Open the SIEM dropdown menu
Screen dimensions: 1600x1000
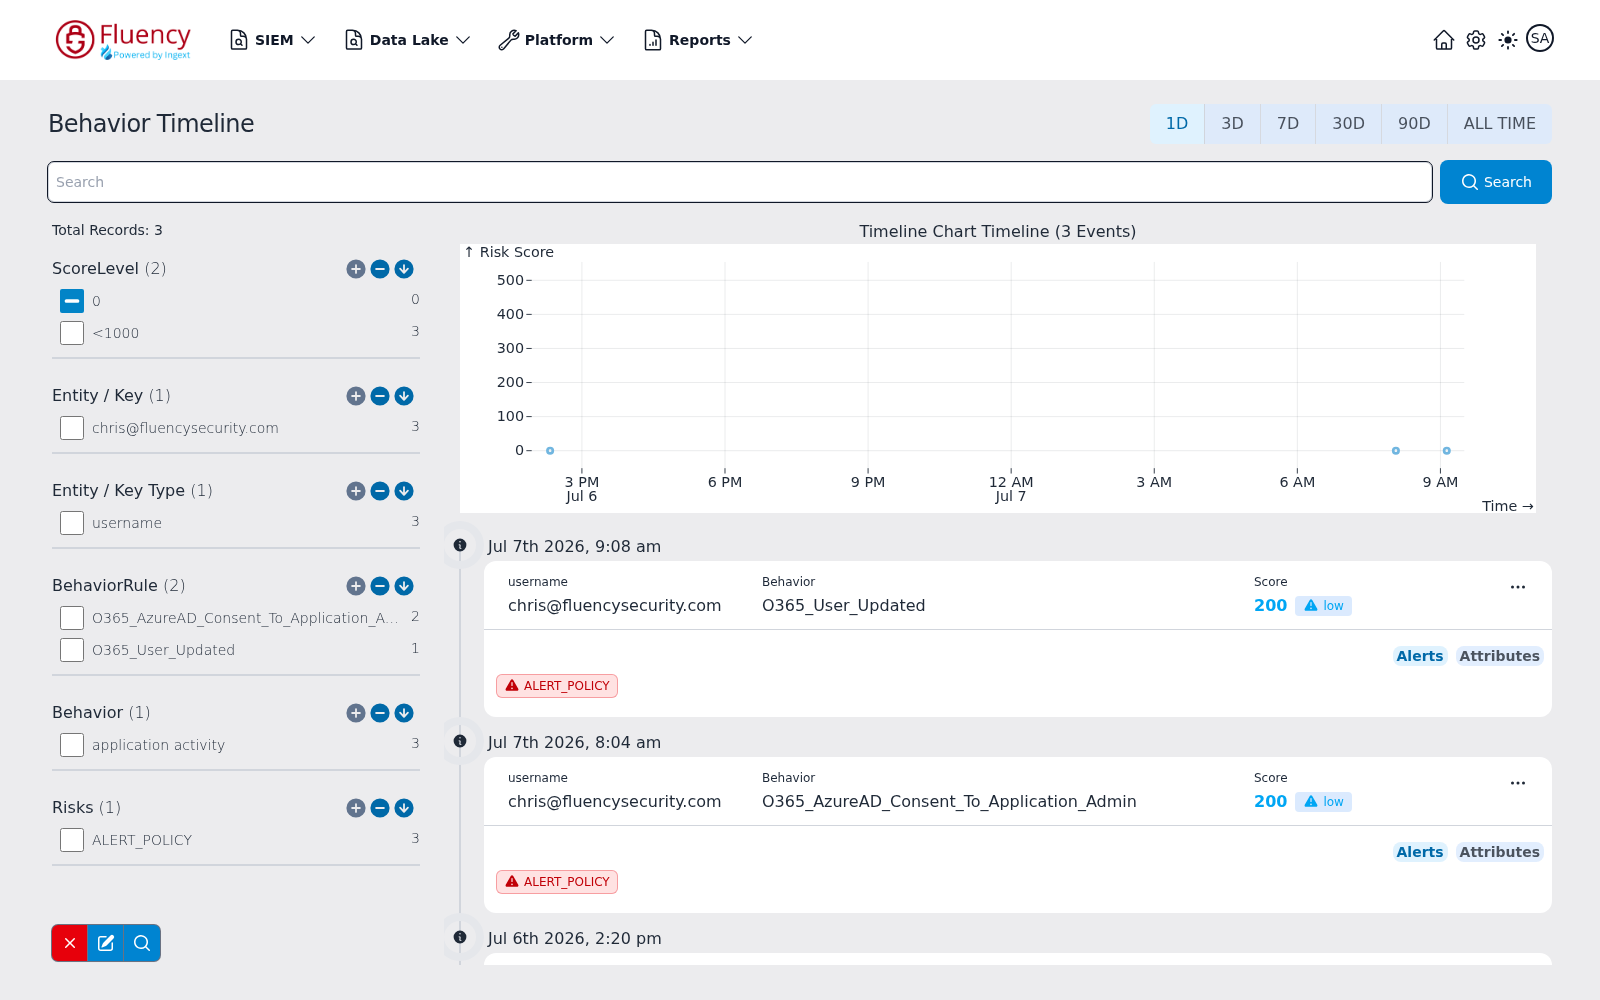273,40
